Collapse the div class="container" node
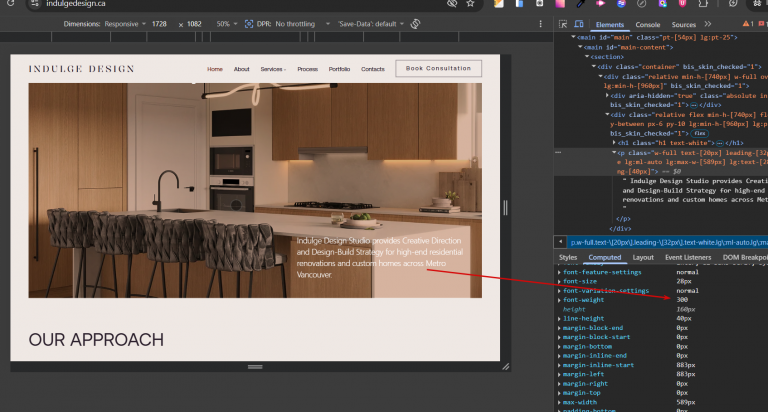This screenshot has width=768, height=412. (x=594, y=67)
